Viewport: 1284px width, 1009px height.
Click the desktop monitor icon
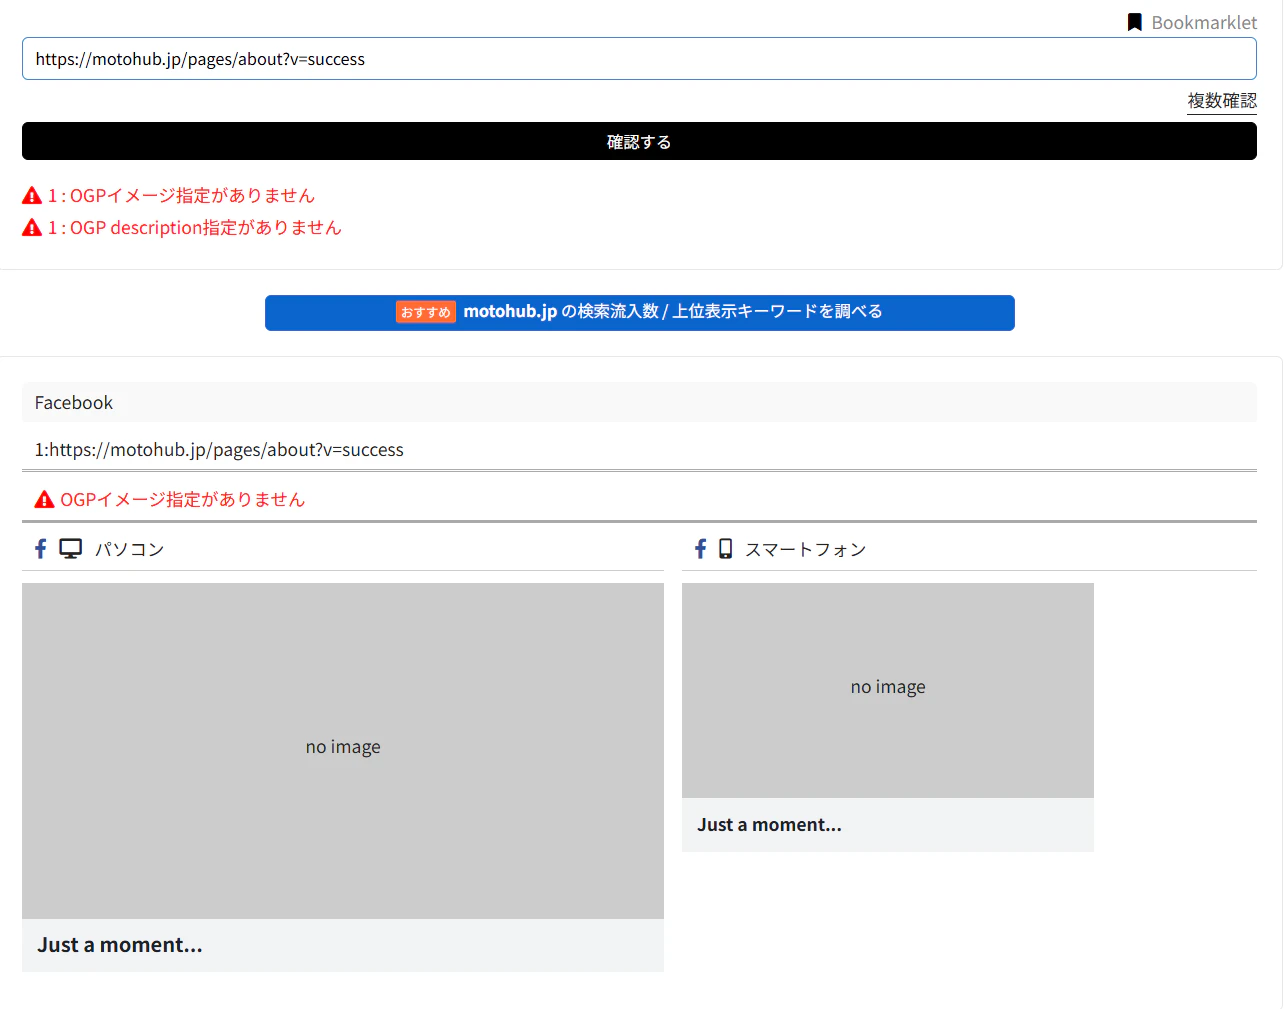pyautogui.click(x=70, y=549)
